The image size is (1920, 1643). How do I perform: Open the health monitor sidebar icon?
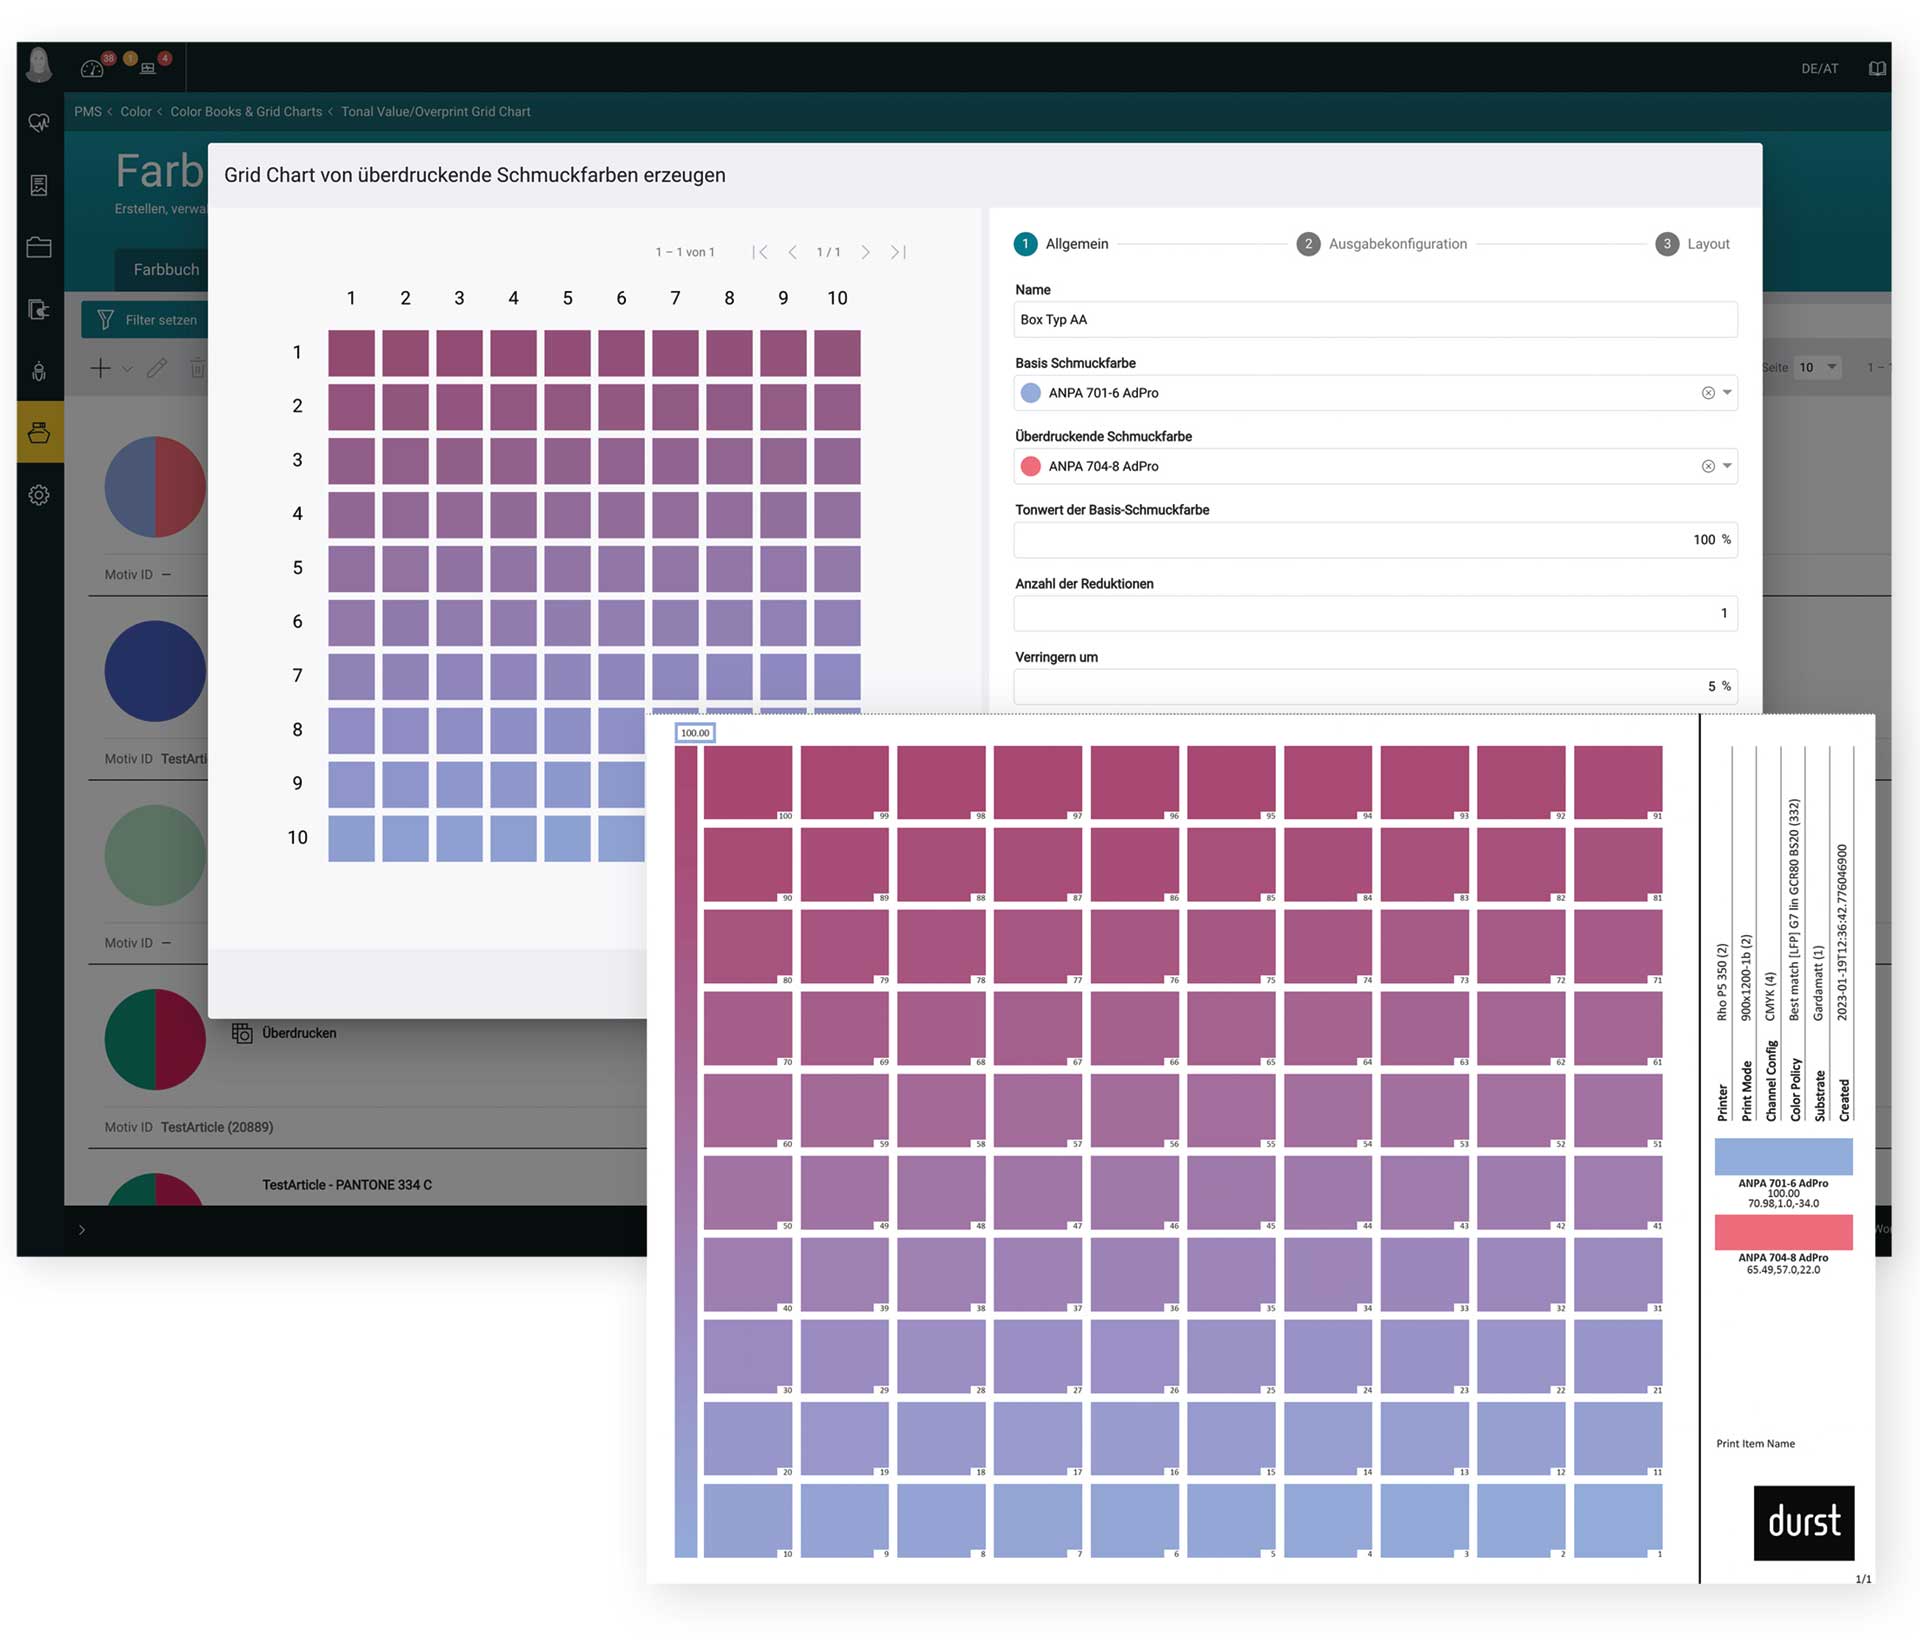coord(39,123)
